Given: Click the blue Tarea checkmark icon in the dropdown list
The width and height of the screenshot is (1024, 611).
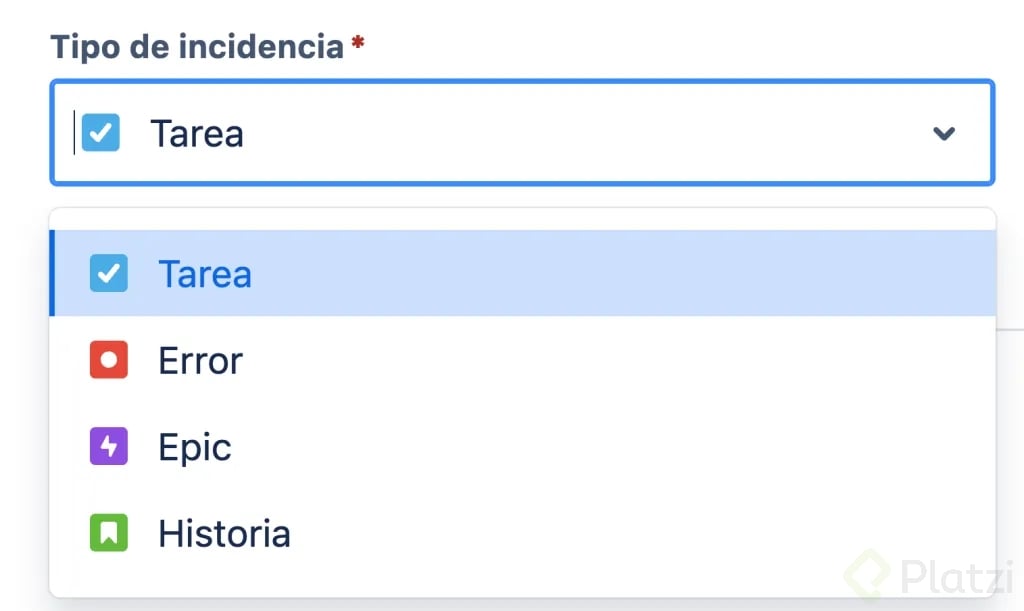Looking at the screenshot, I should (108, 274).
